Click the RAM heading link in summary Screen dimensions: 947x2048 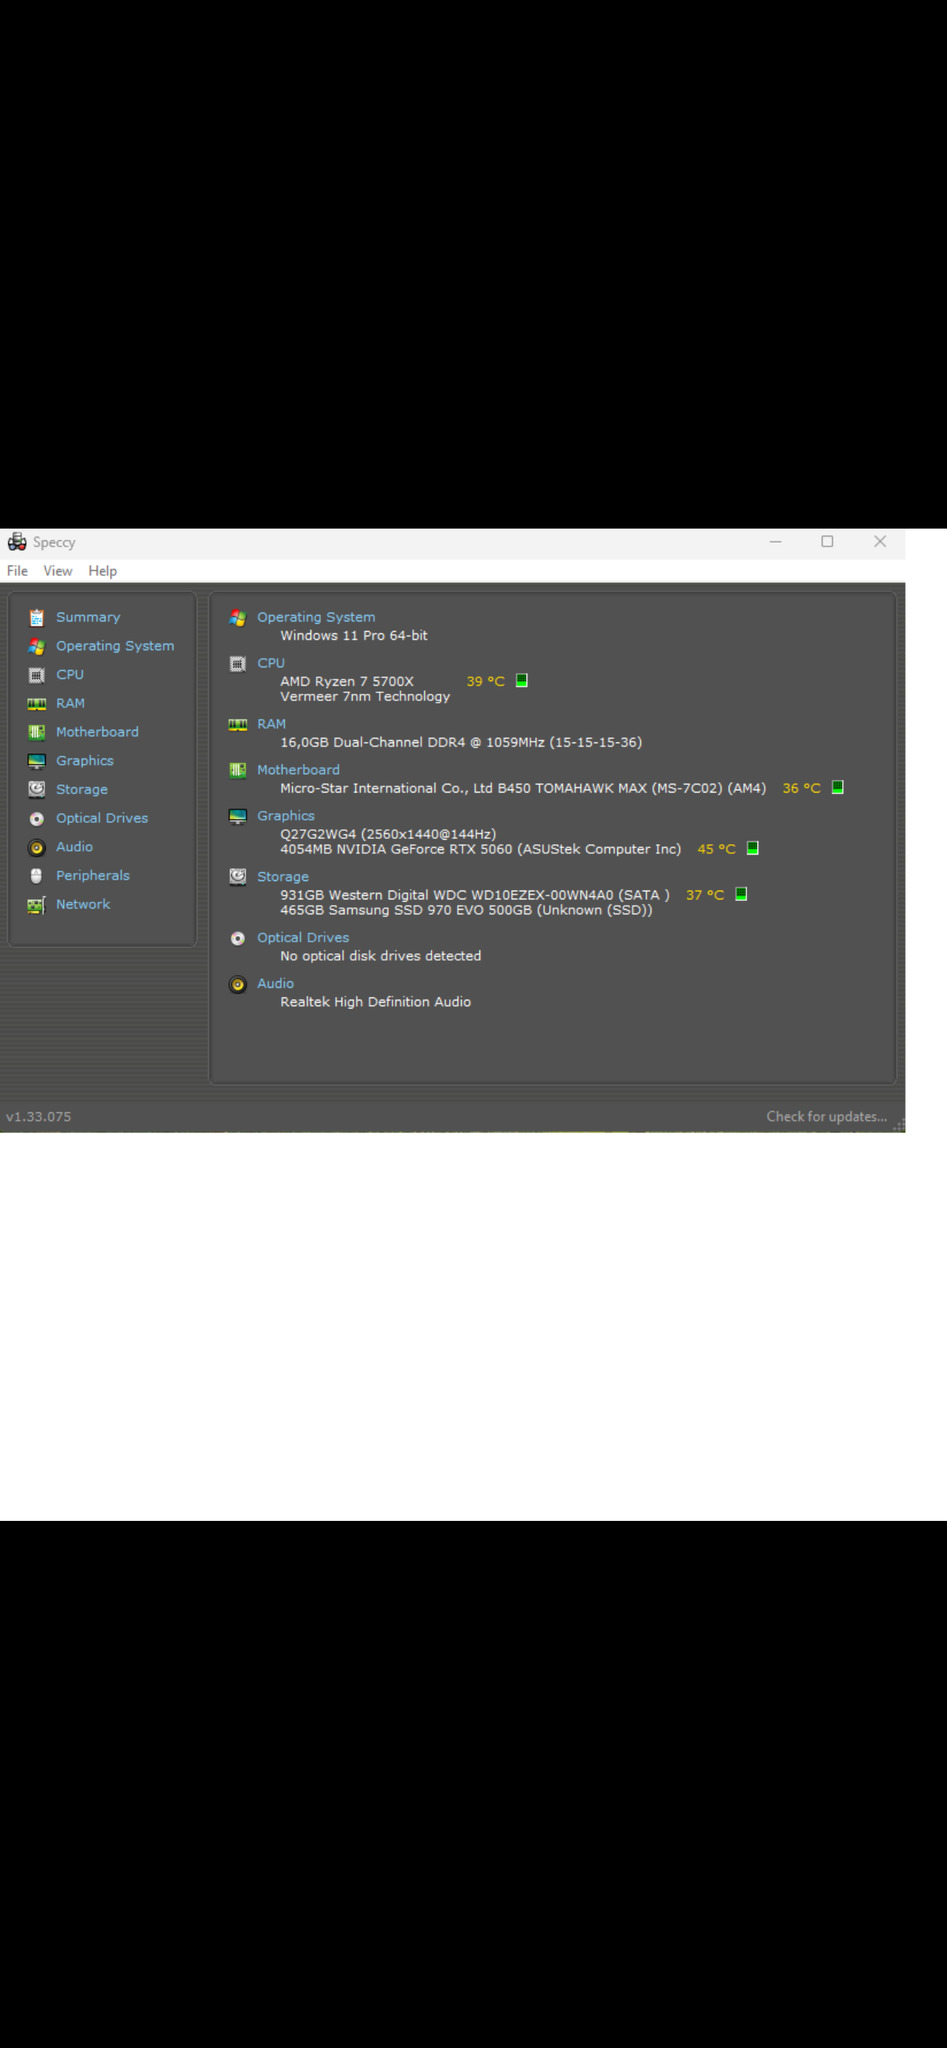click(271, 725)
